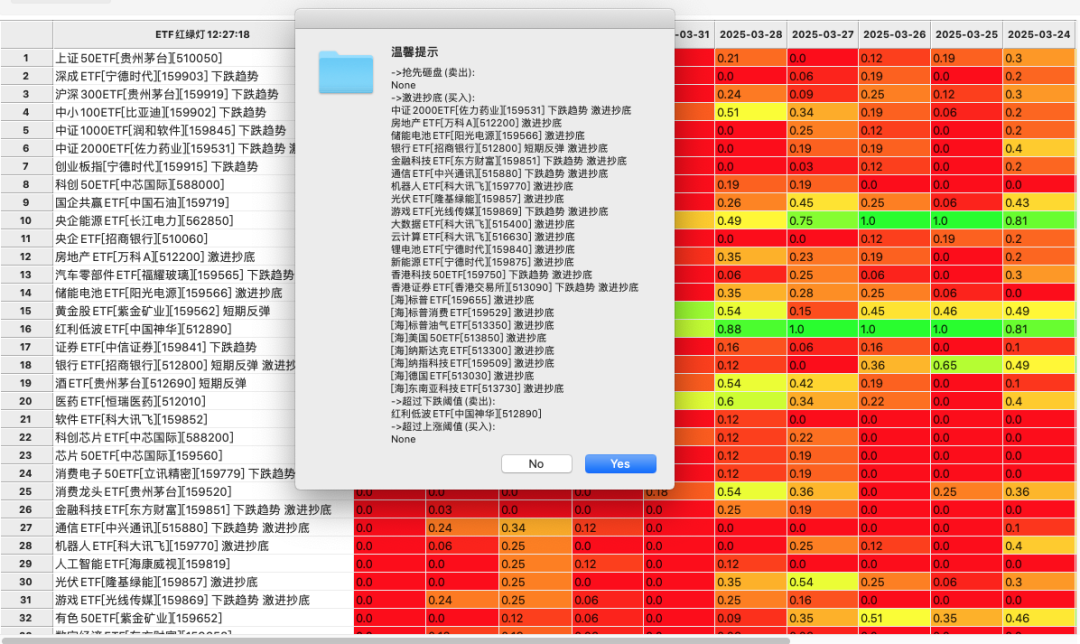Click the 0.03 cell in table row 26
Viewport: 1080px width, 644px height.
click(461, 510)
